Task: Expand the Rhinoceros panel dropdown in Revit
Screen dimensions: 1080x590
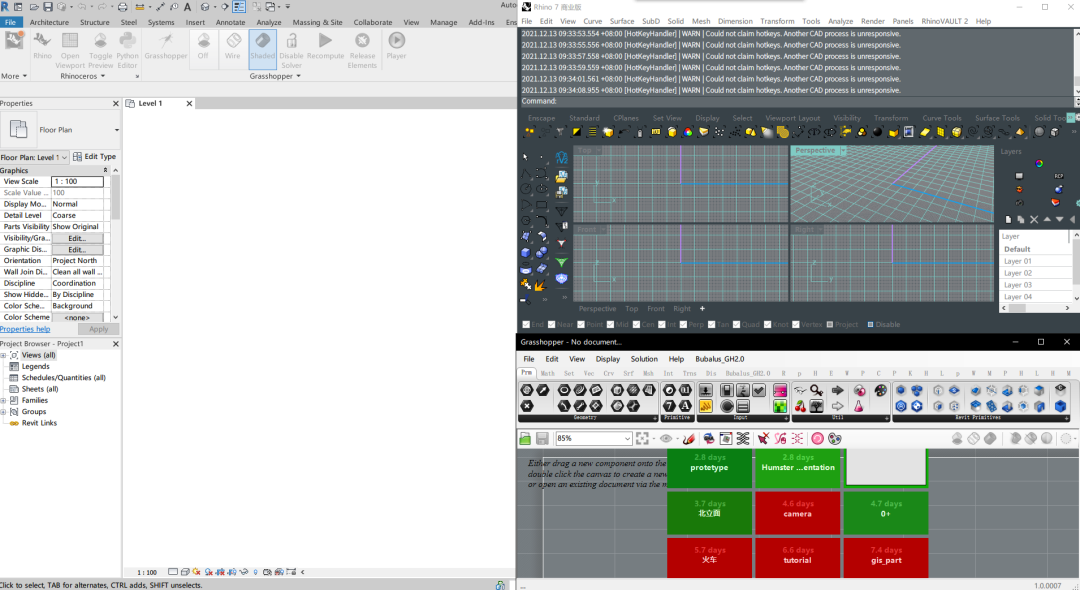Action: click(x=103, y=76)
